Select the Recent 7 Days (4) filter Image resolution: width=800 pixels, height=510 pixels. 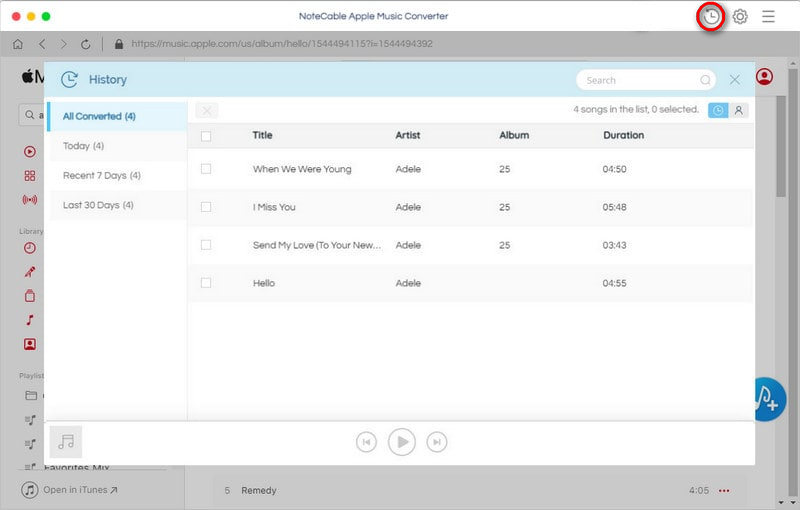117,175
